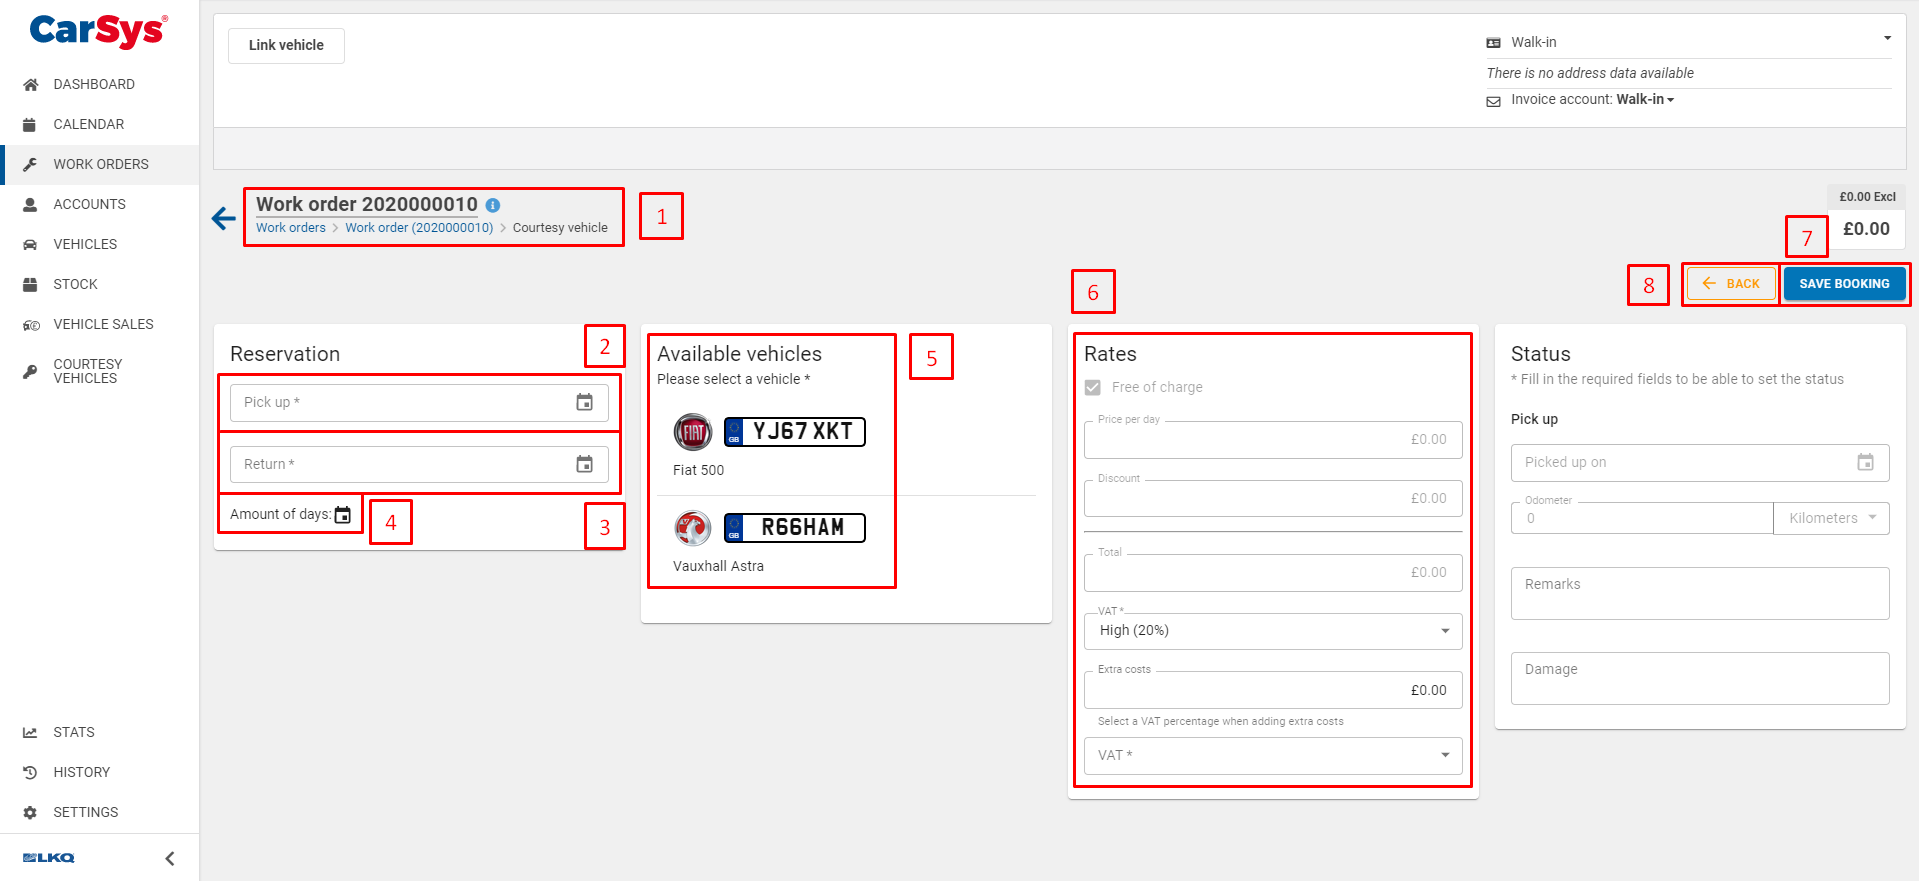The image size is (1919, 881).
Task: Click the Stock sidebar icon
Action: click(x=30, y=284)
